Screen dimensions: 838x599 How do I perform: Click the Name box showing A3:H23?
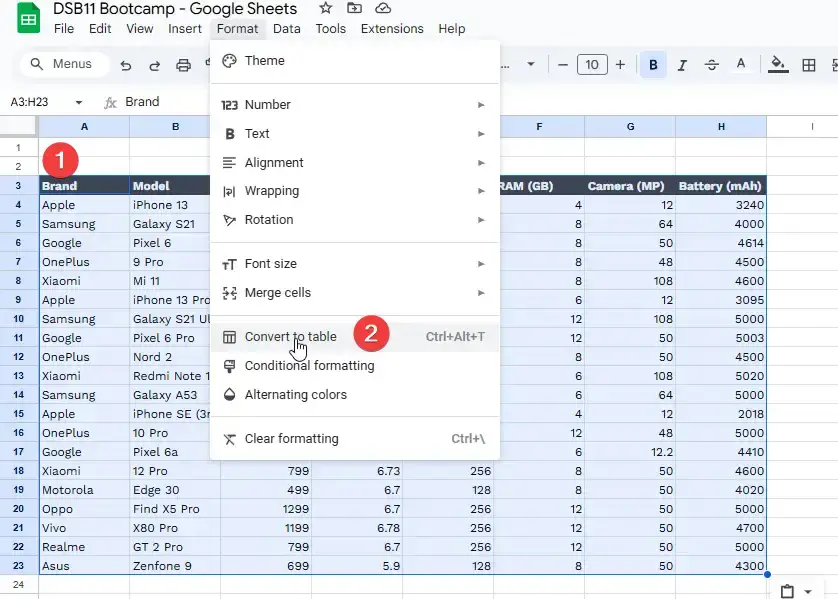pyautogui.click(x=30, y=102)
